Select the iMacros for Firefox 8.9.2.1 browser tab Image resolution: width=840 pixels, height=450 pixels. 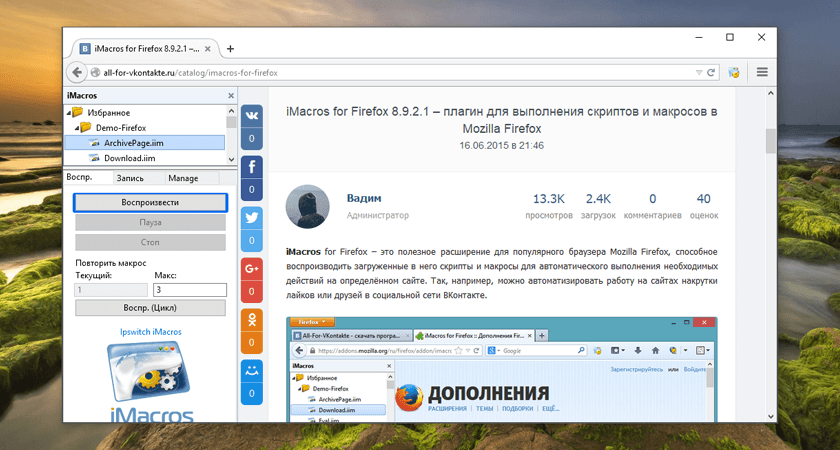pos(145,49)
